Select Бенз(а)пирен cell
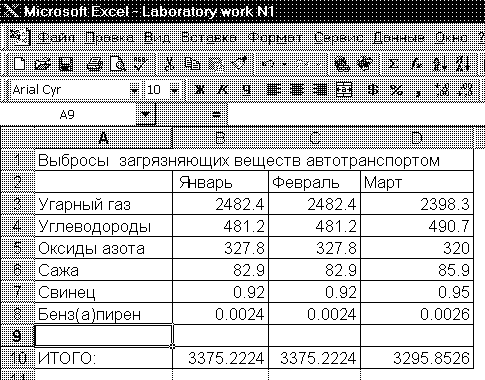The image size is (485, 380). click(x=104, y=314)
